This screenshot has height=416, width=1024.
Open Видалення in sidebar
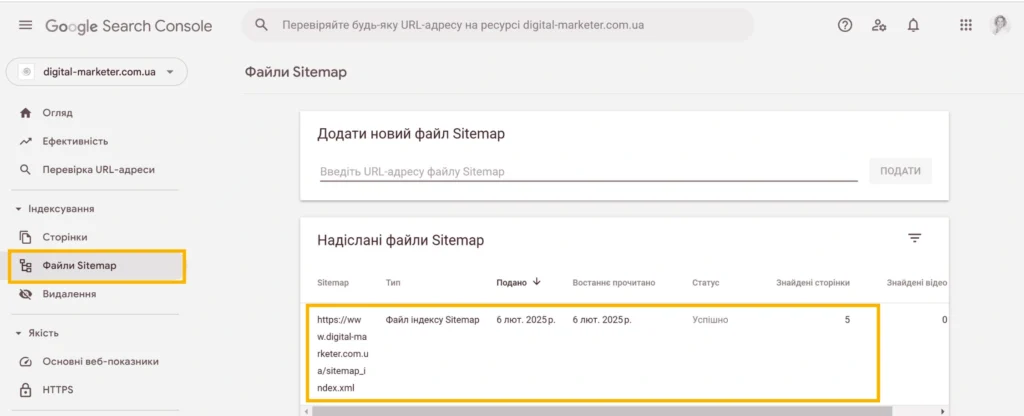69,295
